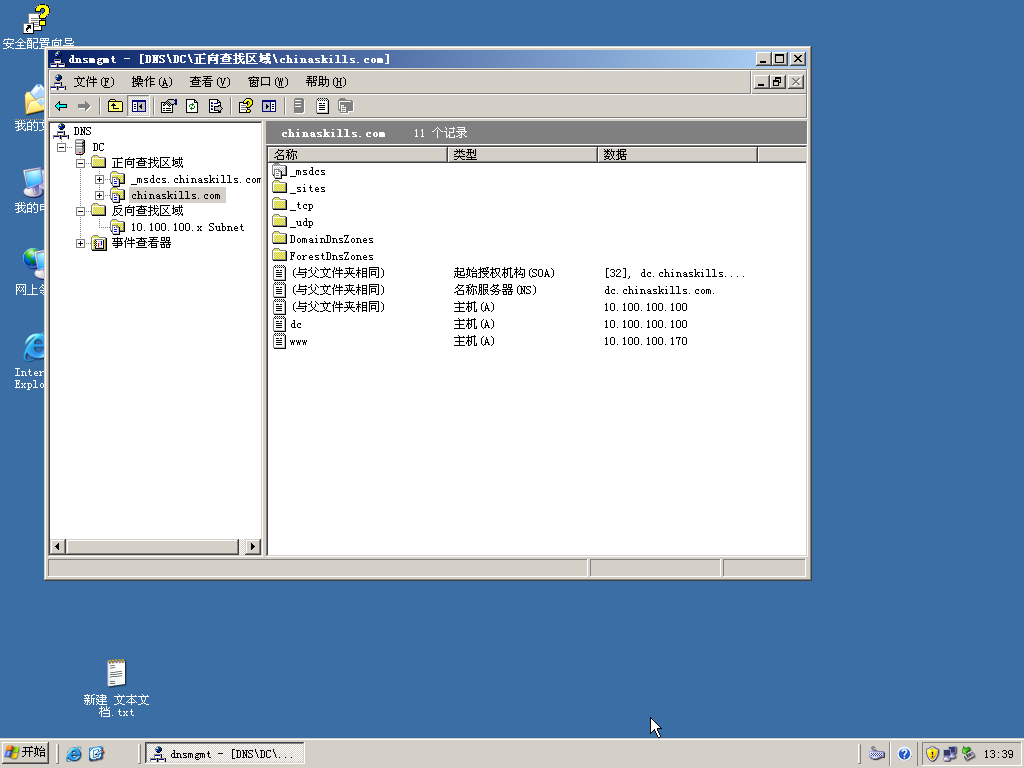
Task: Click the Forward arrow toolbar icon
Action: click(84, 106)
